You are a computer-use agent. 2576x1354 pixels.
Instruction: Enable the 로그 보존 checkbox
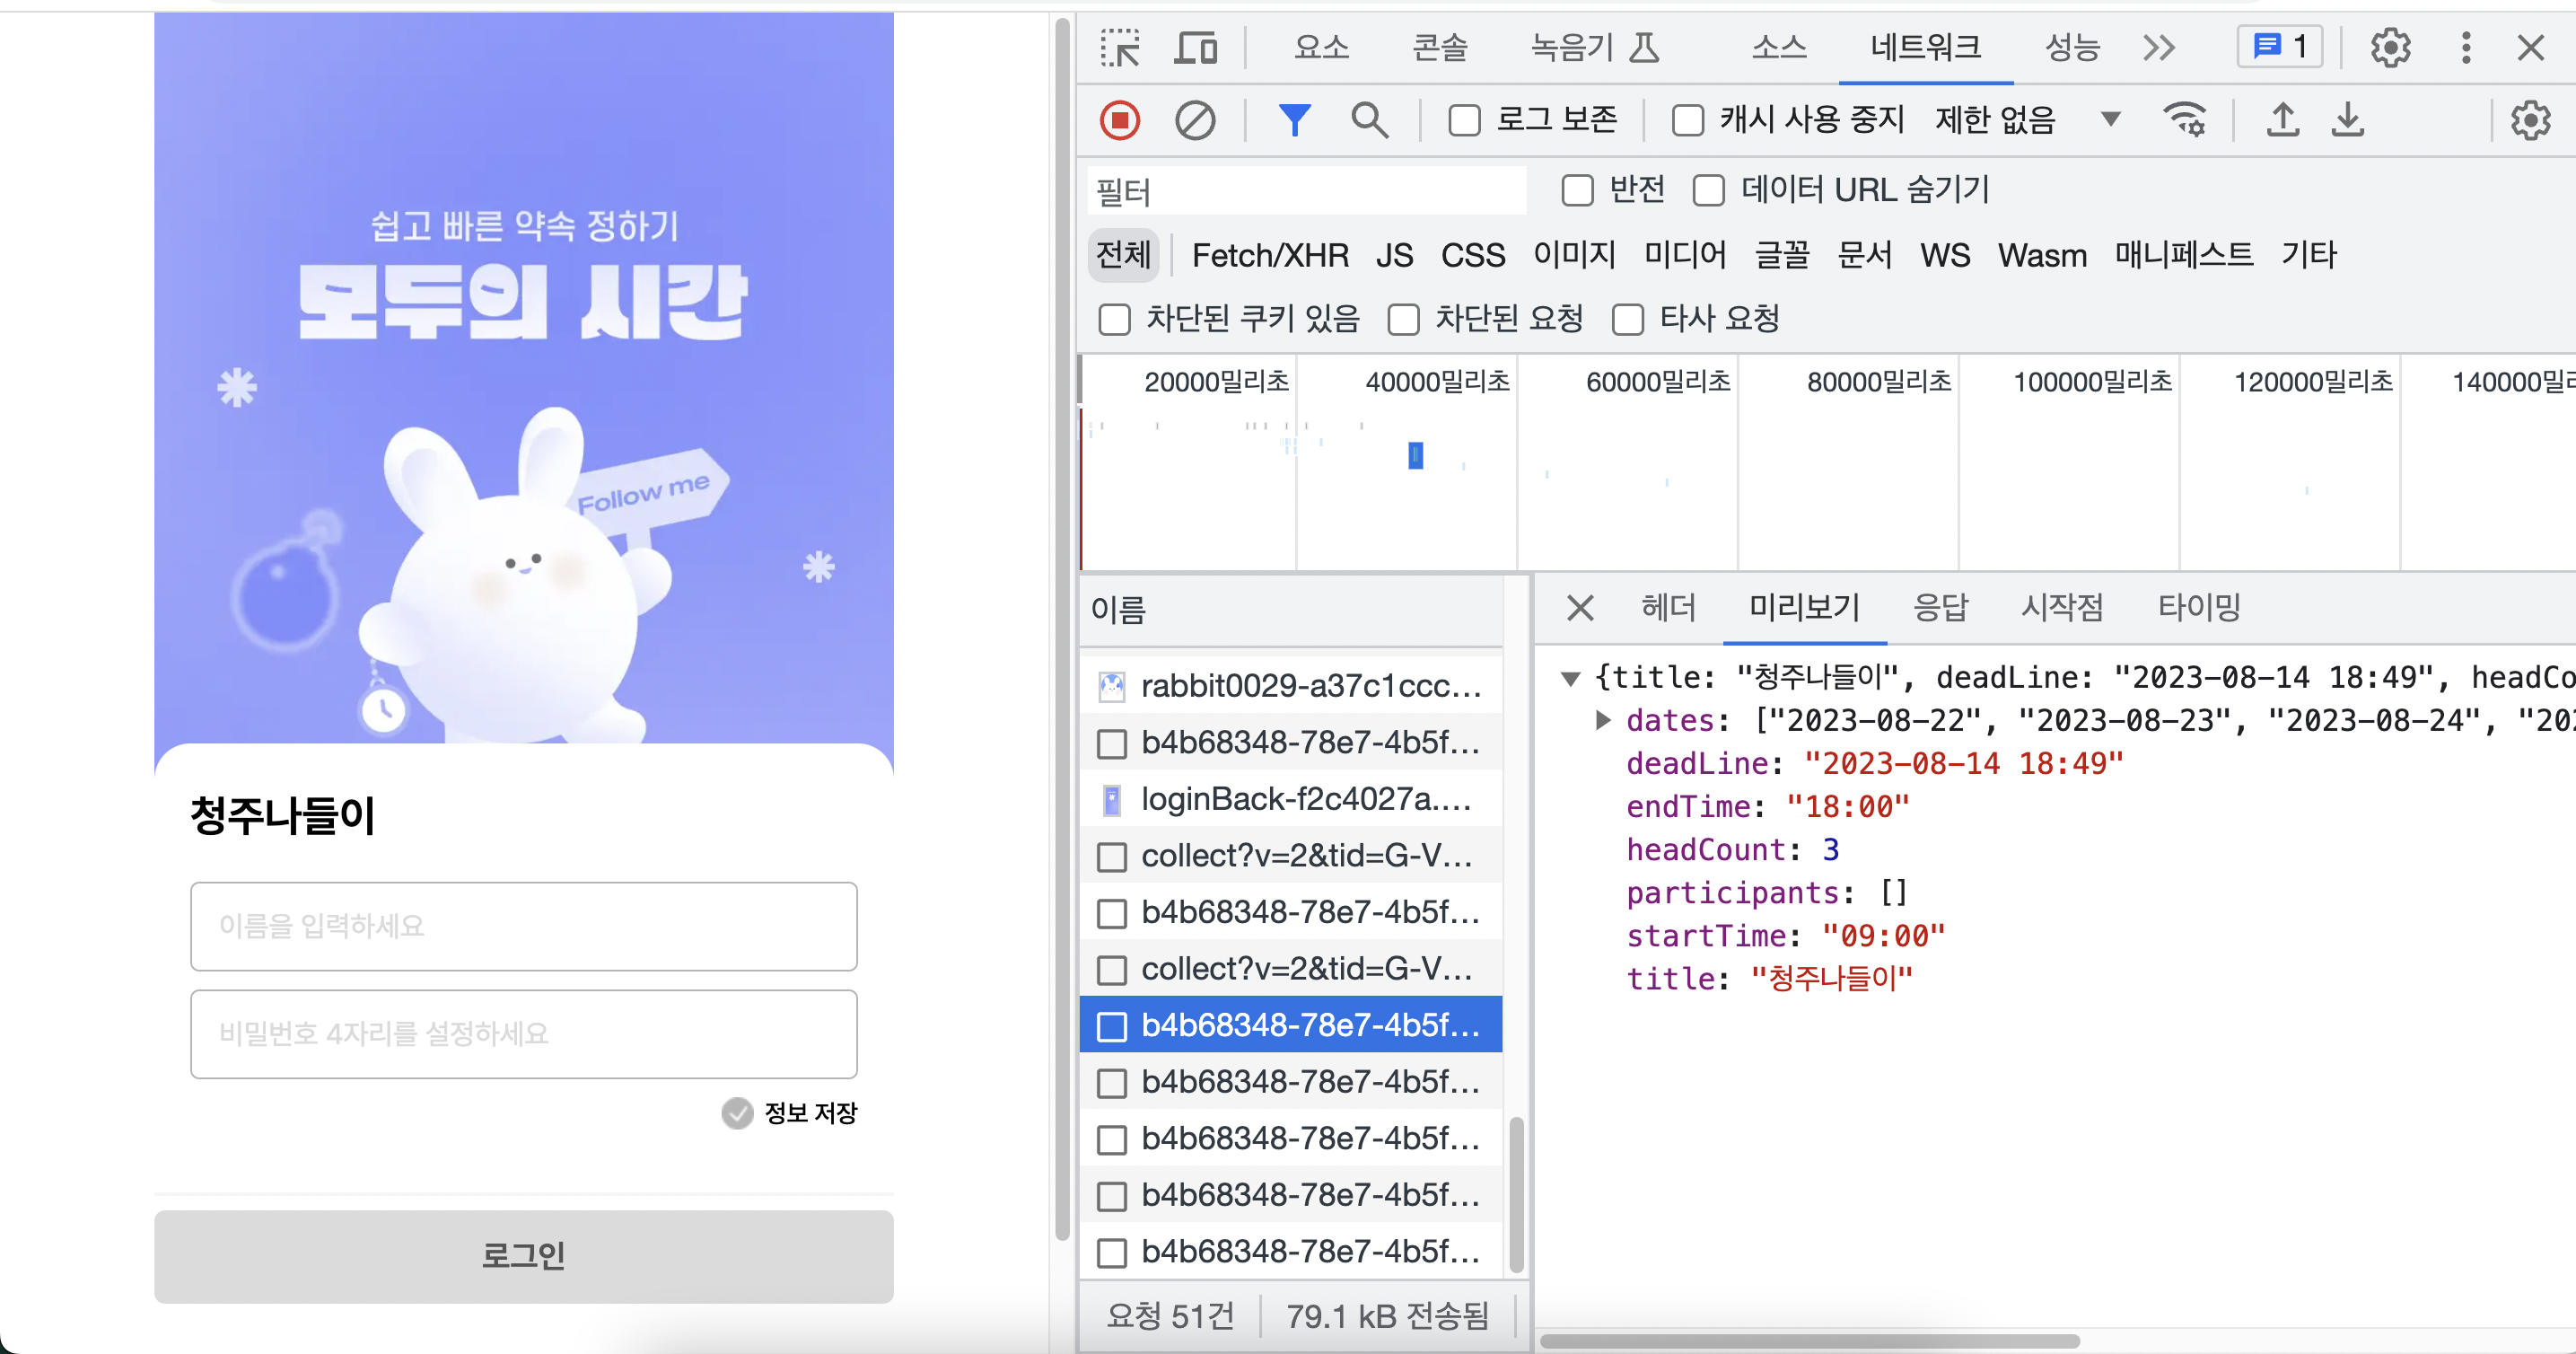click(x=1465, y=121)
